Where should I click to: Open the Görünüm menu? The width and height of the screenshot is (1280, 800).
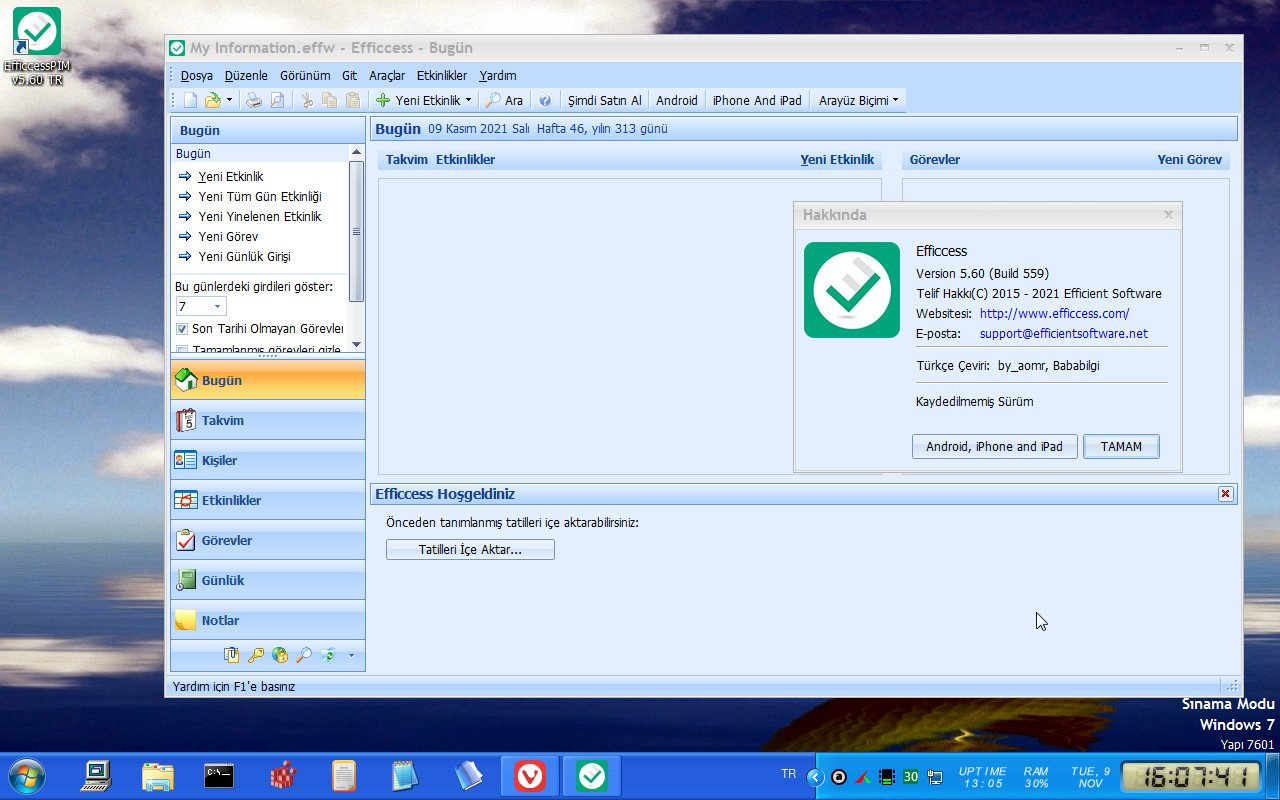click(305, 76)
